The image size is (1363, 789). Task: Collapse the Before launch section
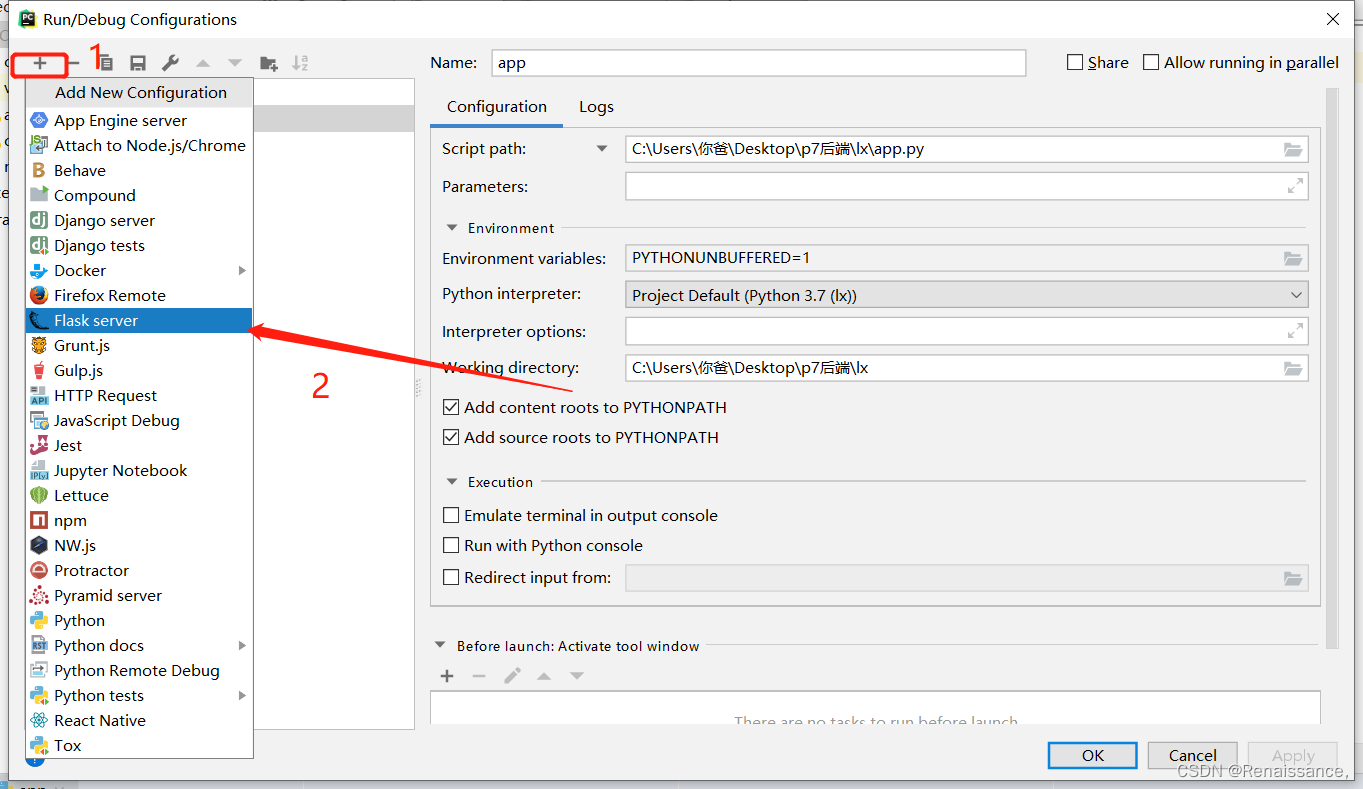pos(441,646)
